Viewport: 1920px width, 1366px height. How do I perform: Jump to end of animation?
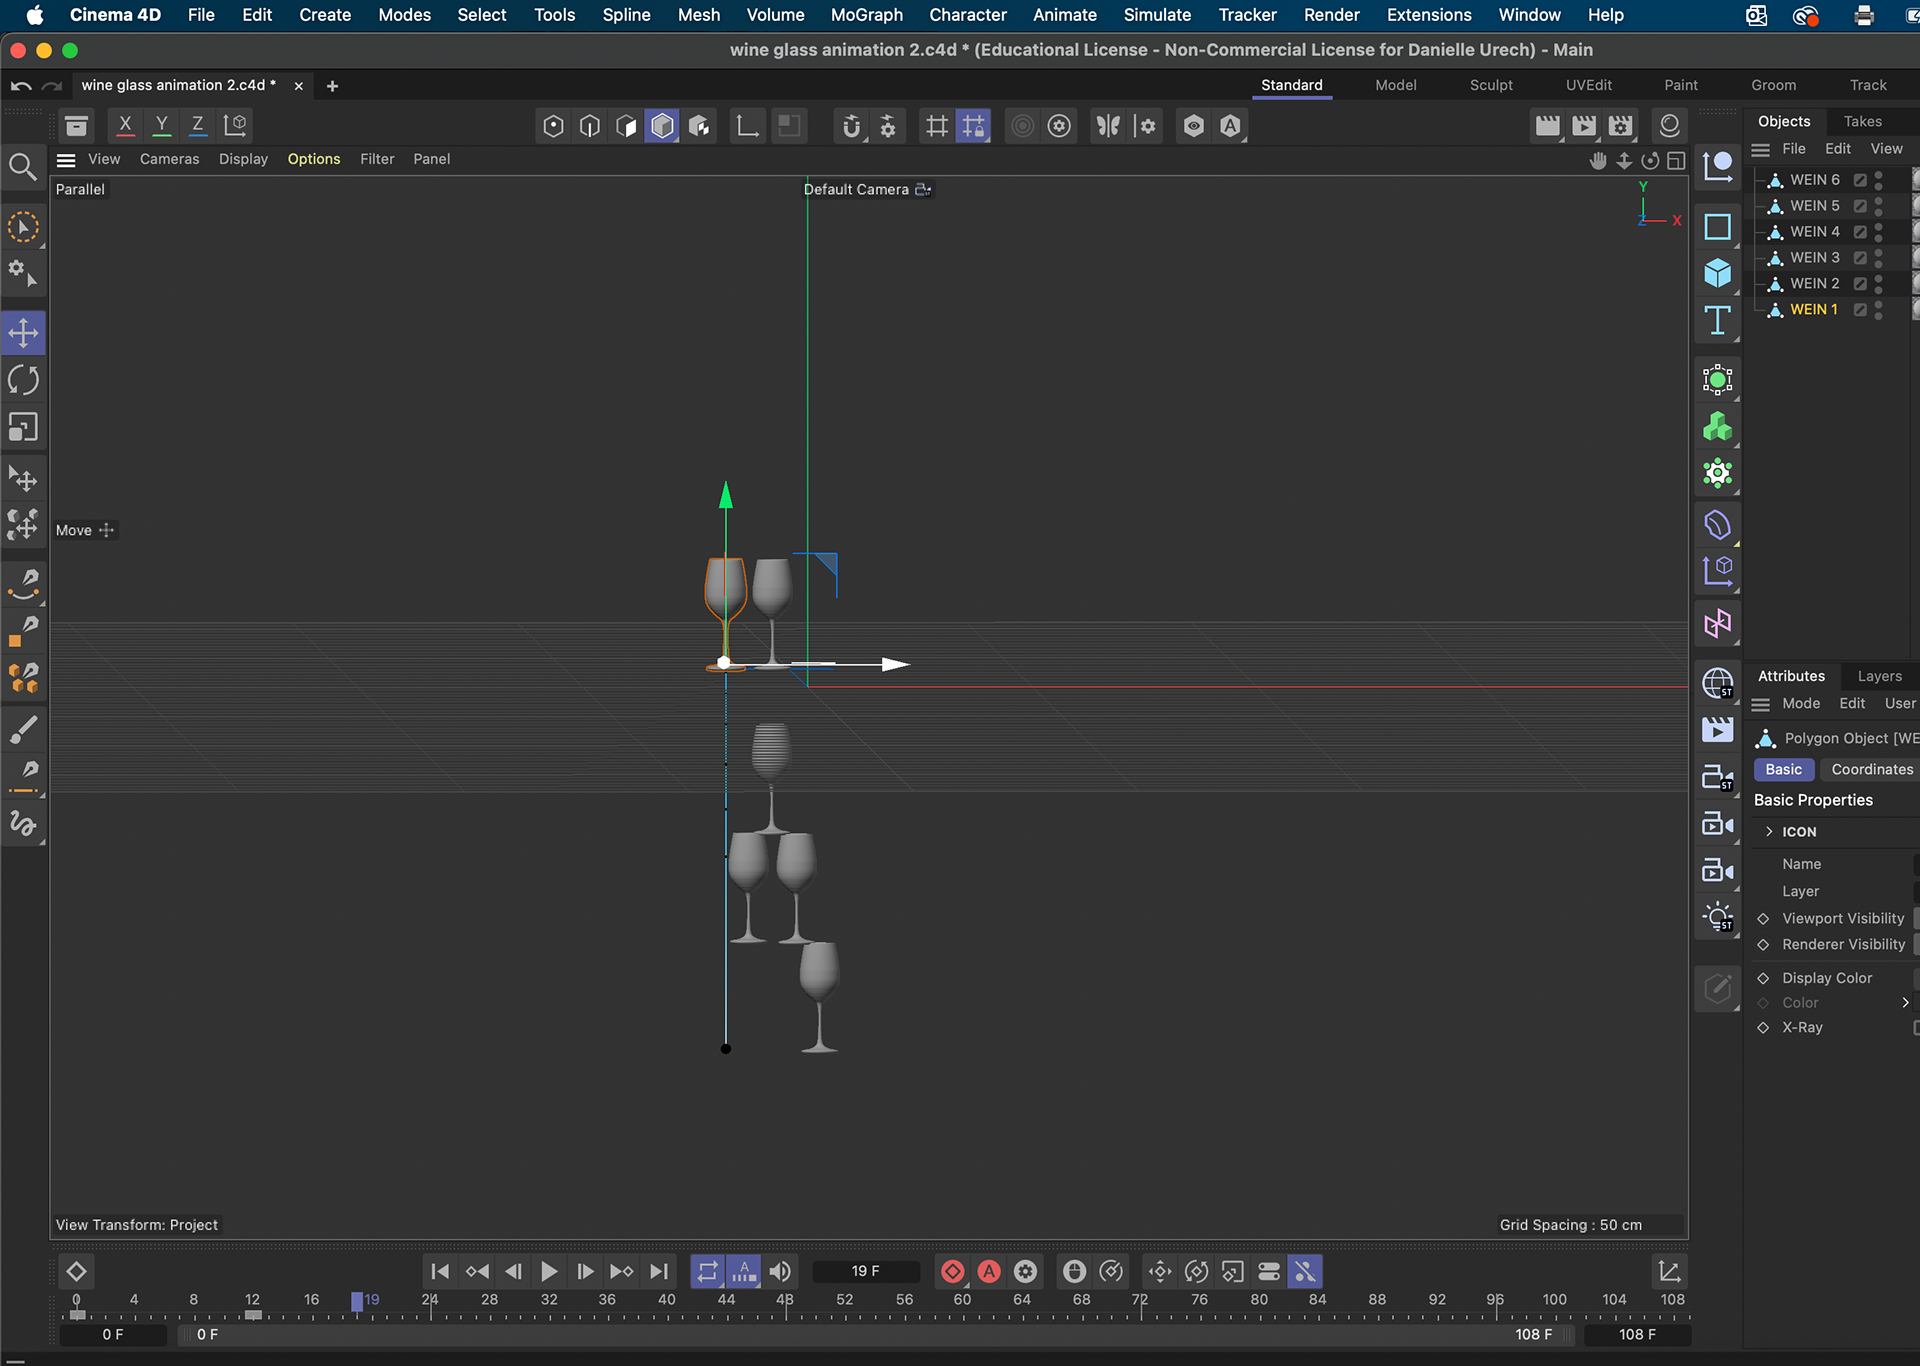658,1271
